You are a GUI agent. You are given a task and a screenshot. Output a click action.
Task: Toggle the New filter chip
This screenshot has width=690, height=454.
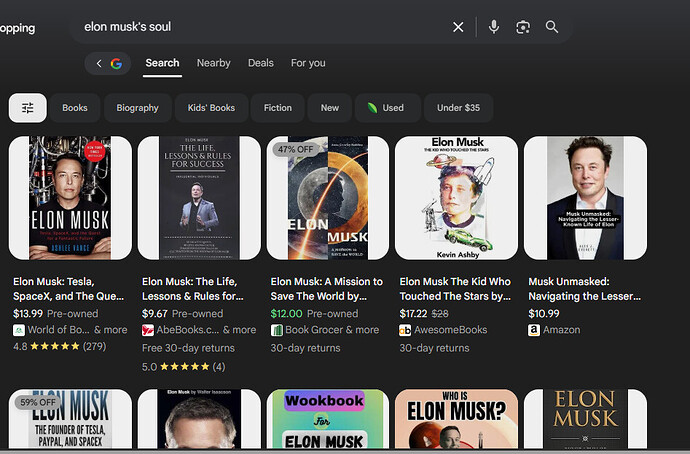[x=329, y=108]
